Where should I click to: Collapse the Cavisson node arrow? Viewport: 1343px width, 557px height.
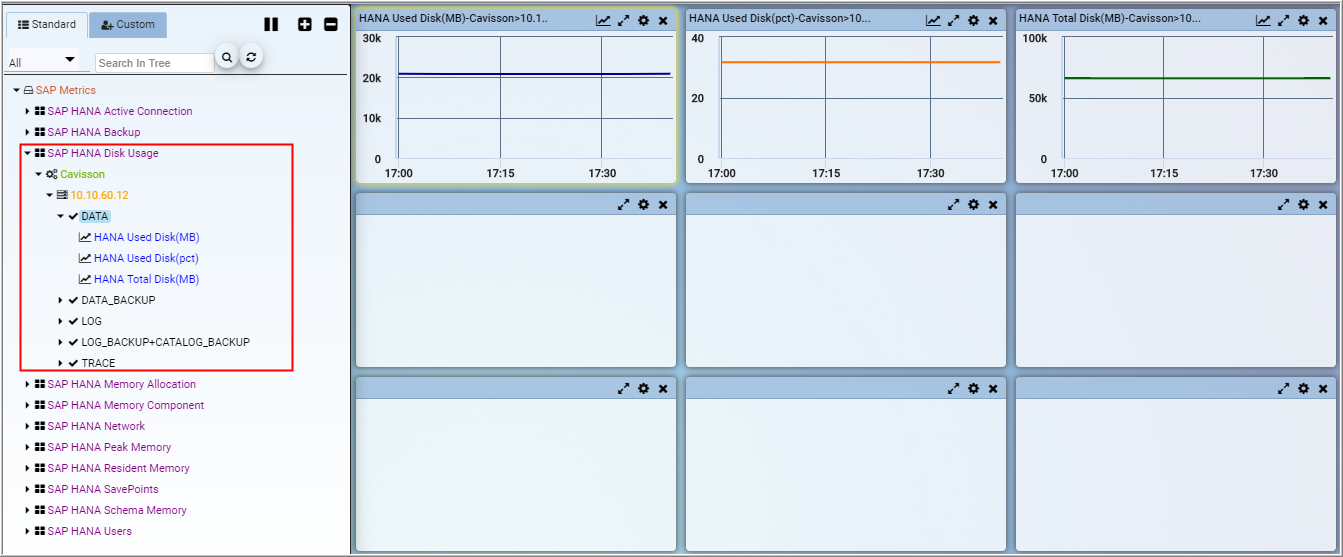click(39, 174)
